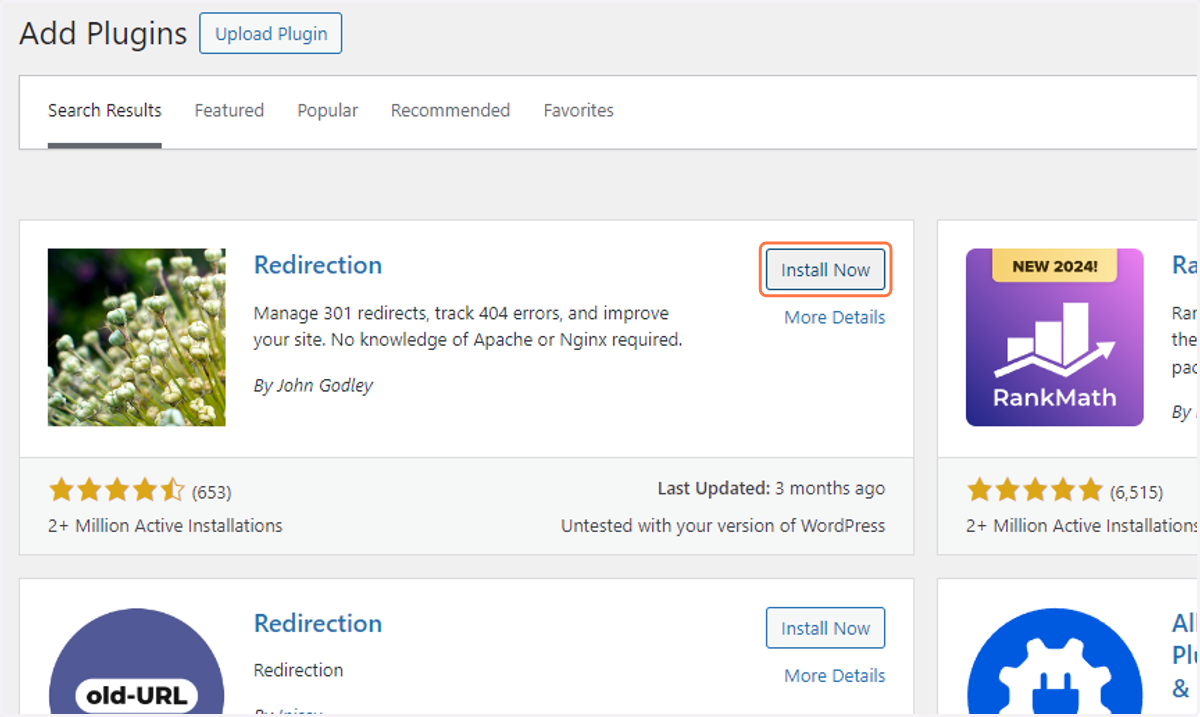Click the blue gear plug plugin icon
This screenshot has height=717, width=1200.
click(x=1054, y=661)
